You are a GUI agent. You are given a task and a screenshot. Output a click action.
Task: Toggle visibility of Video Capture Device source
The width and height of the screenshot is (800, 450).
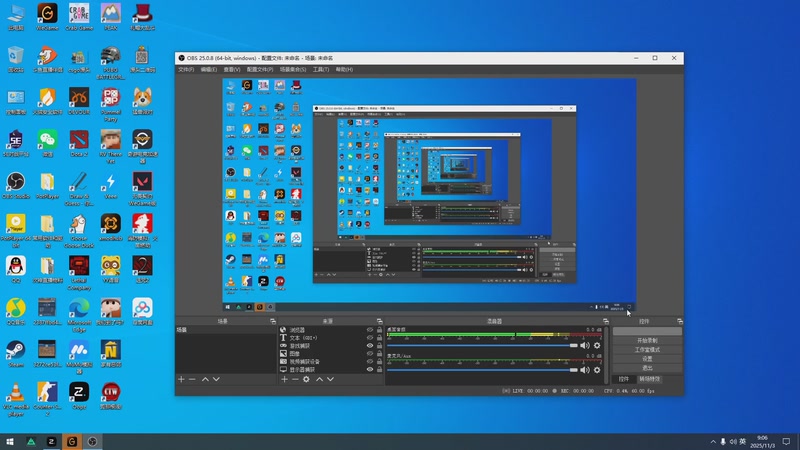point(370,362)
